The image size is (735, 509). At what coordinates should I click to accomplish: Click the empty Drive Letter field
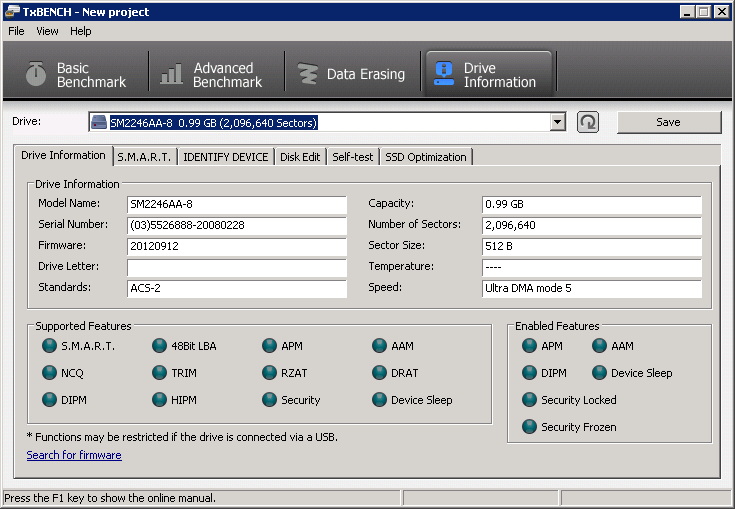click(237, 268)
